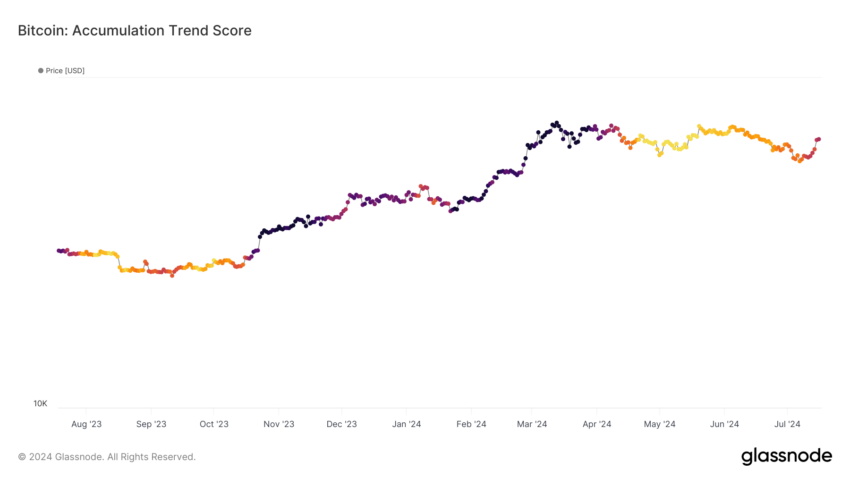Click the glassnode logo

click(x=786, y=456)
